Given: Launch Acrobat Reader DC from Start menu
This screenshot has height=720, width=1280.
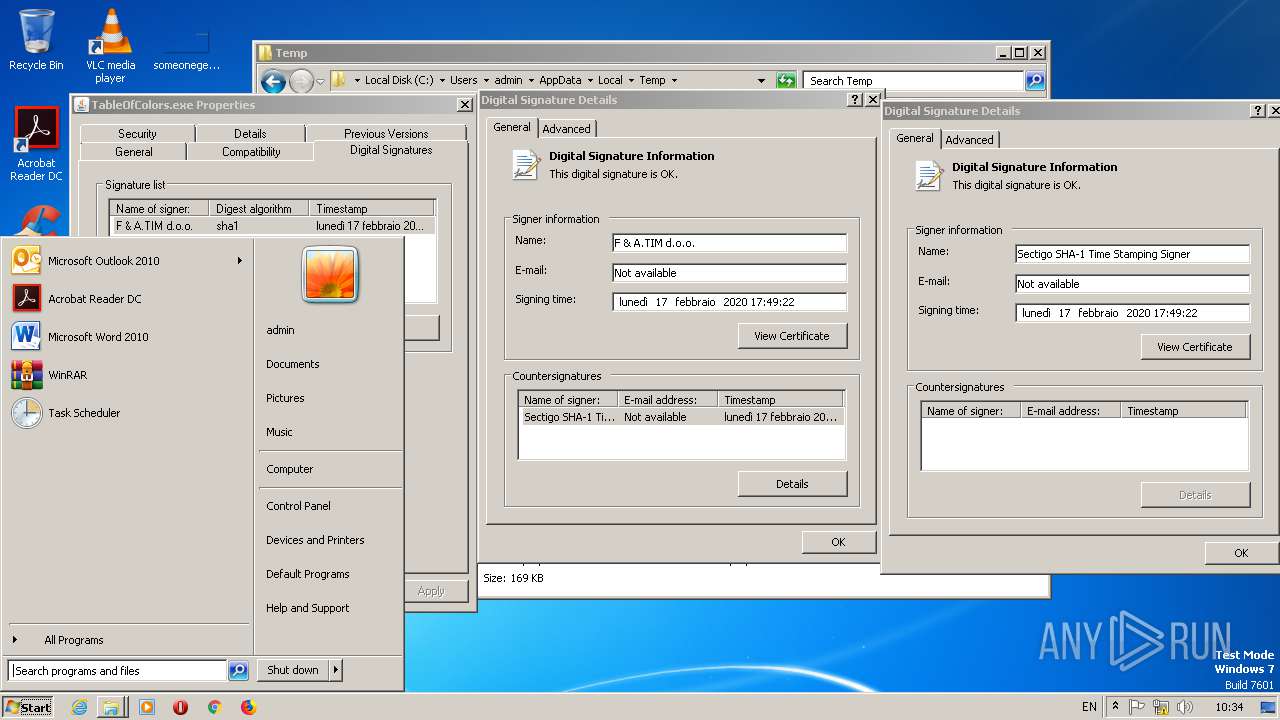Looking at the screenshot, I should click(126, 299).
